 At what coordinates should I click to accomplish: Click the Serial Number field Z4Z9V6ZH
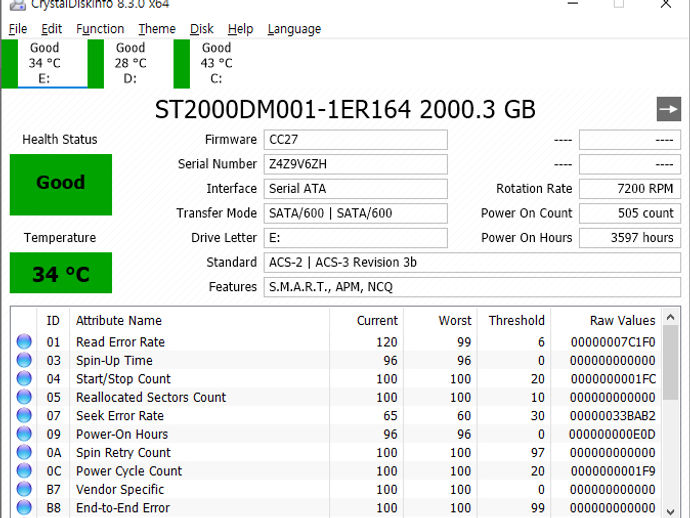coord(356,164)
